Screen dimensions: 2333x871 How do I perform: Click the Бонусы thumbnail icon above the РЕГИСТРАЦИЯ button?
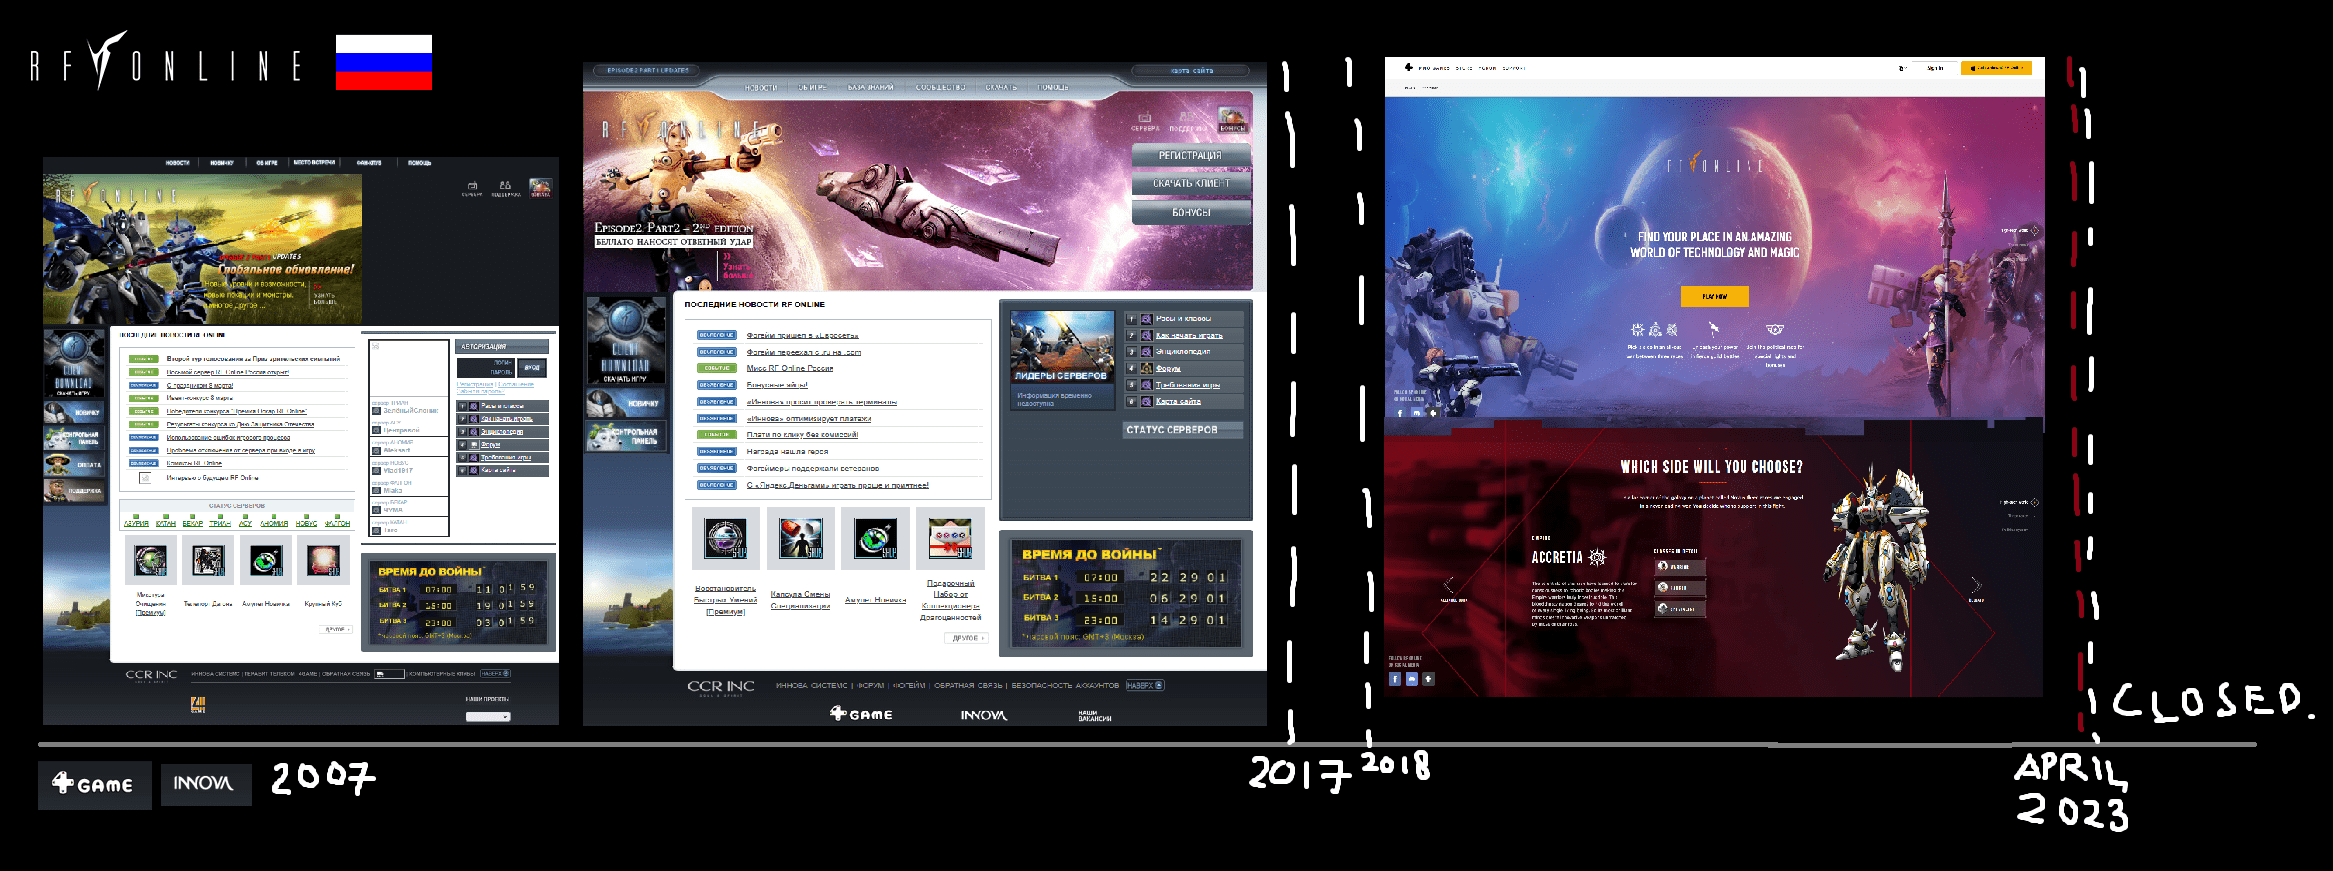point(1233,117)
